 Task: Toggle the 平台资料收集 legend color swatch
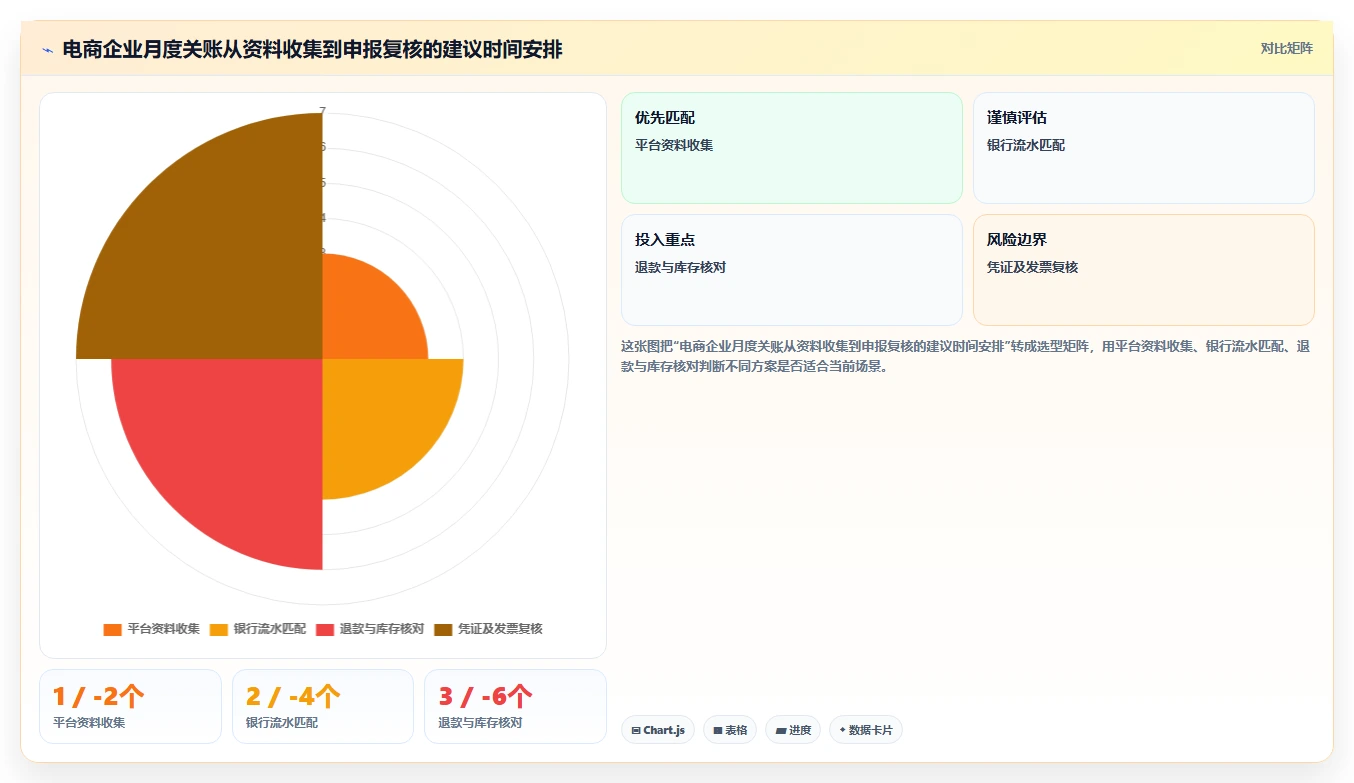coord(112,629)
